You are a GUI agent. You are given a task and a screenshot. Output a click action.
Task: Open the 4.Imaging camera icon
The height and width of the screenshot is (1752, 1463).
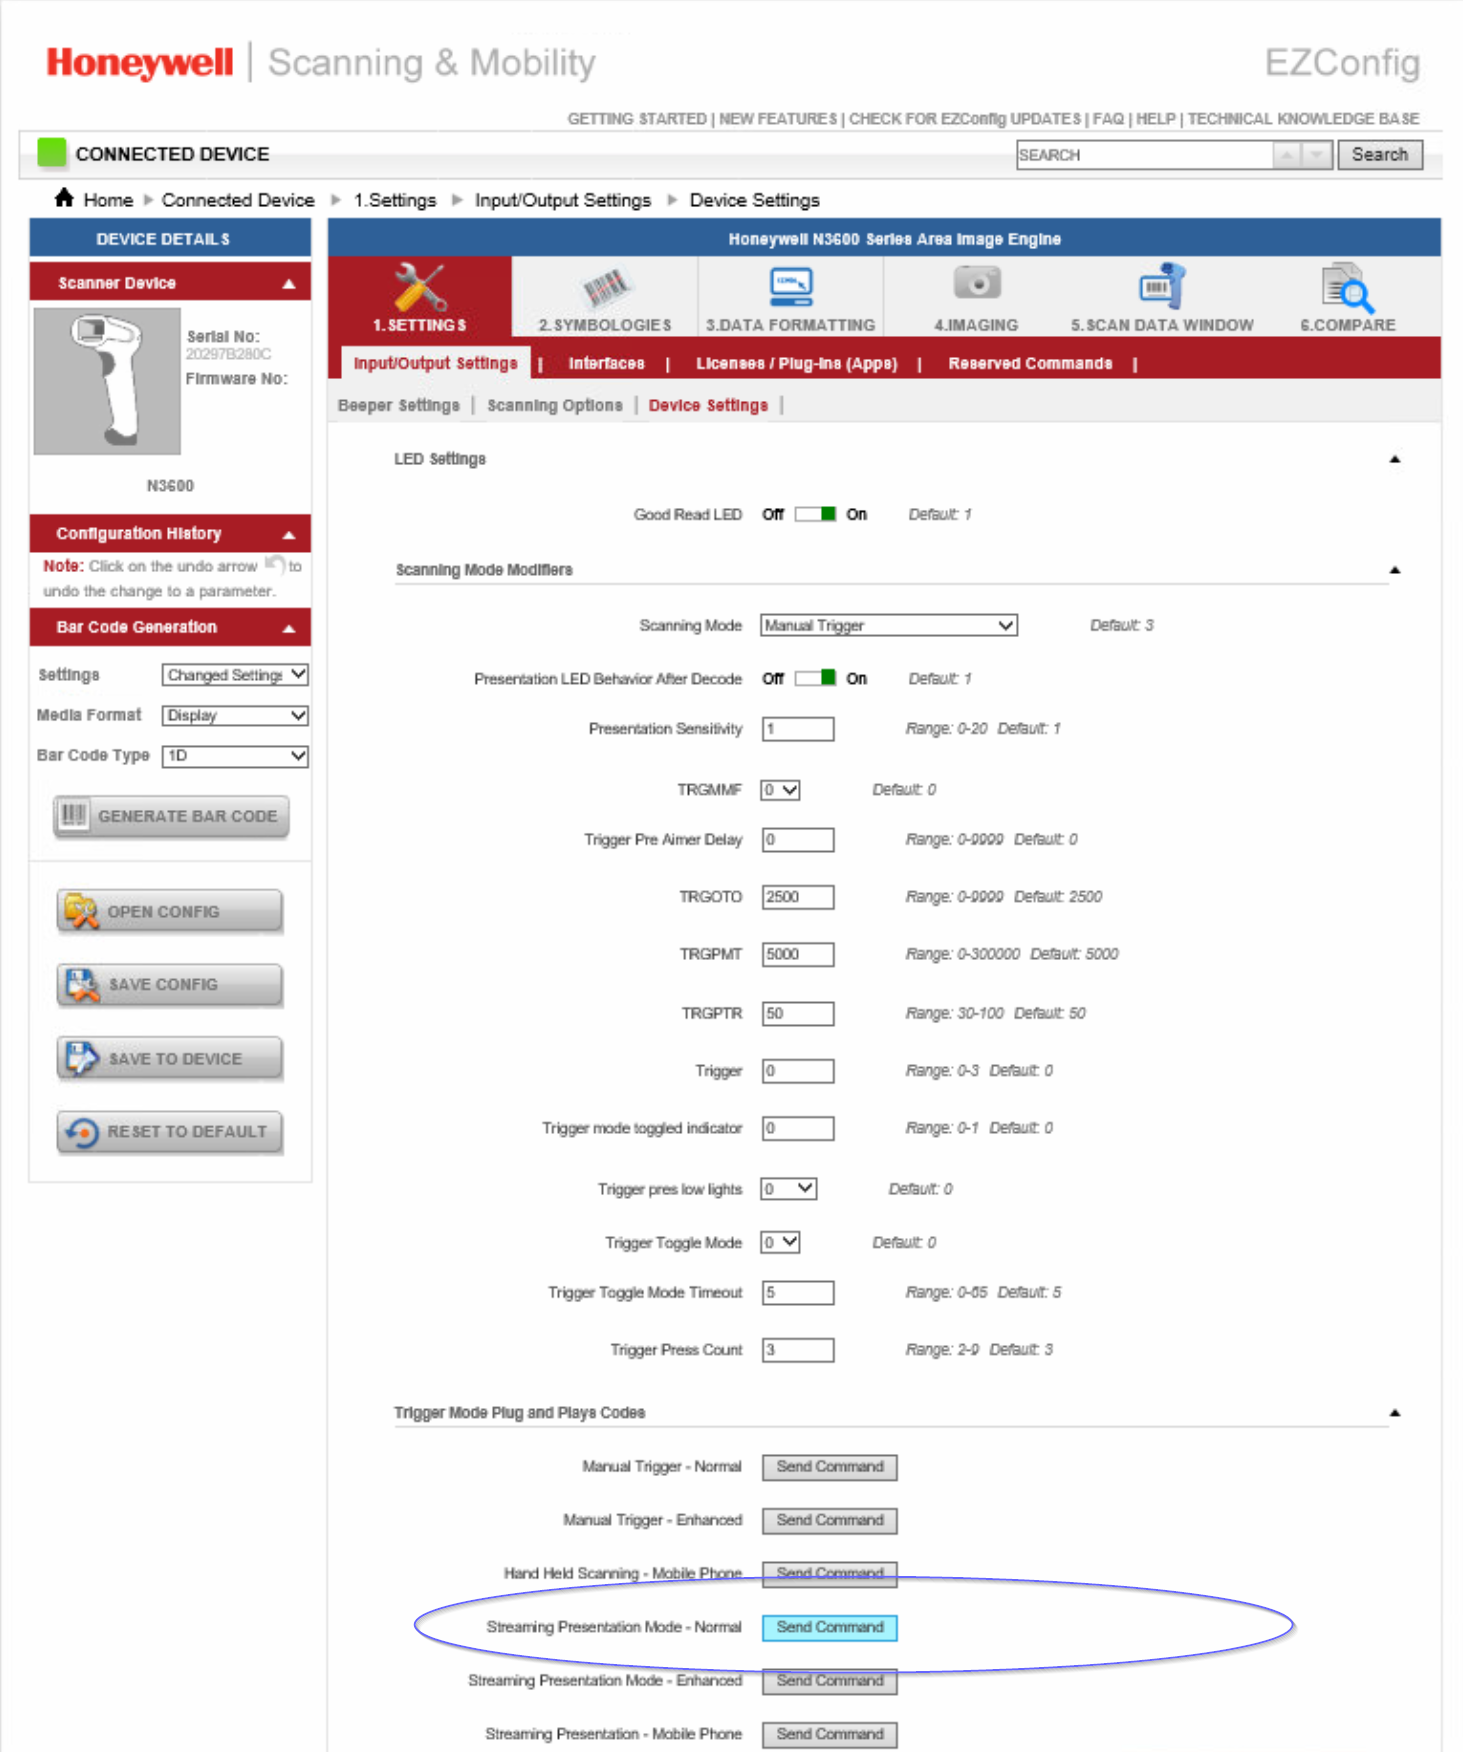(976, 296)
